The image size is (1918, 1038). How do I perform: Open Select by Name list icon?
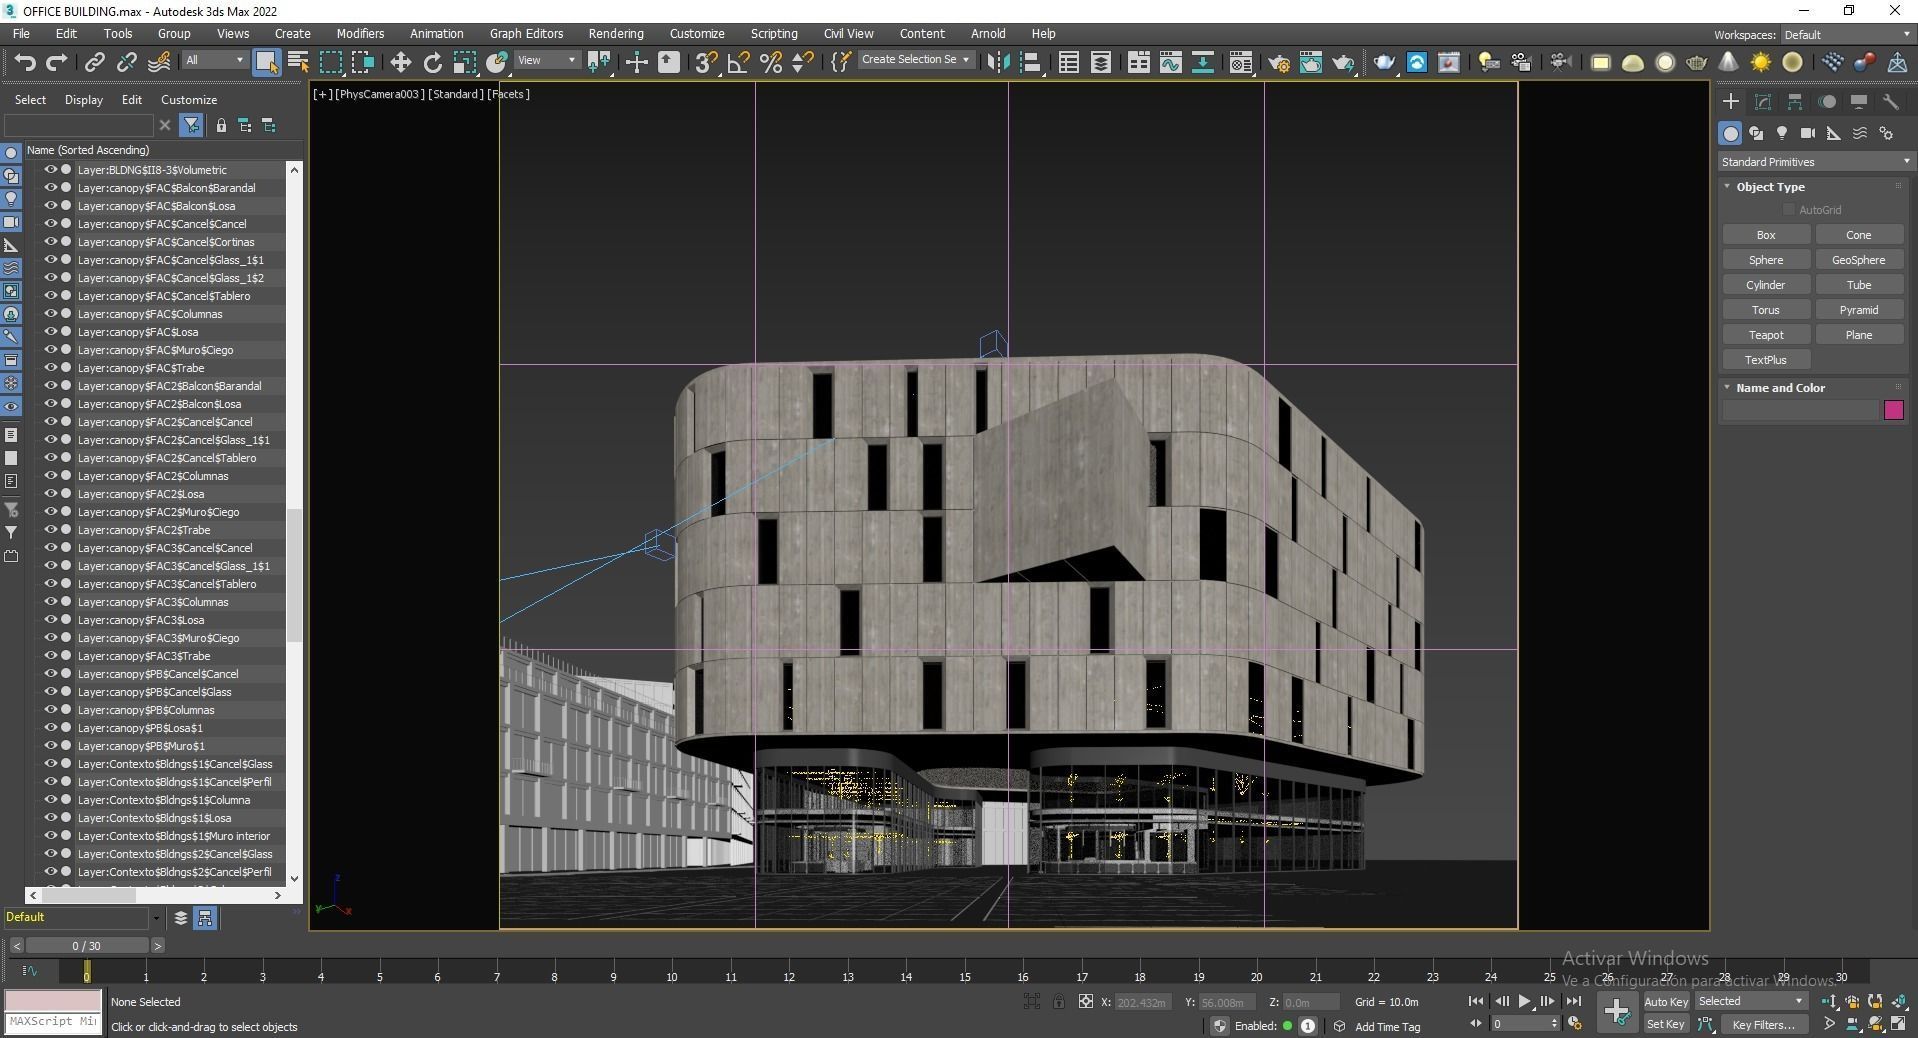coord(298,62)
